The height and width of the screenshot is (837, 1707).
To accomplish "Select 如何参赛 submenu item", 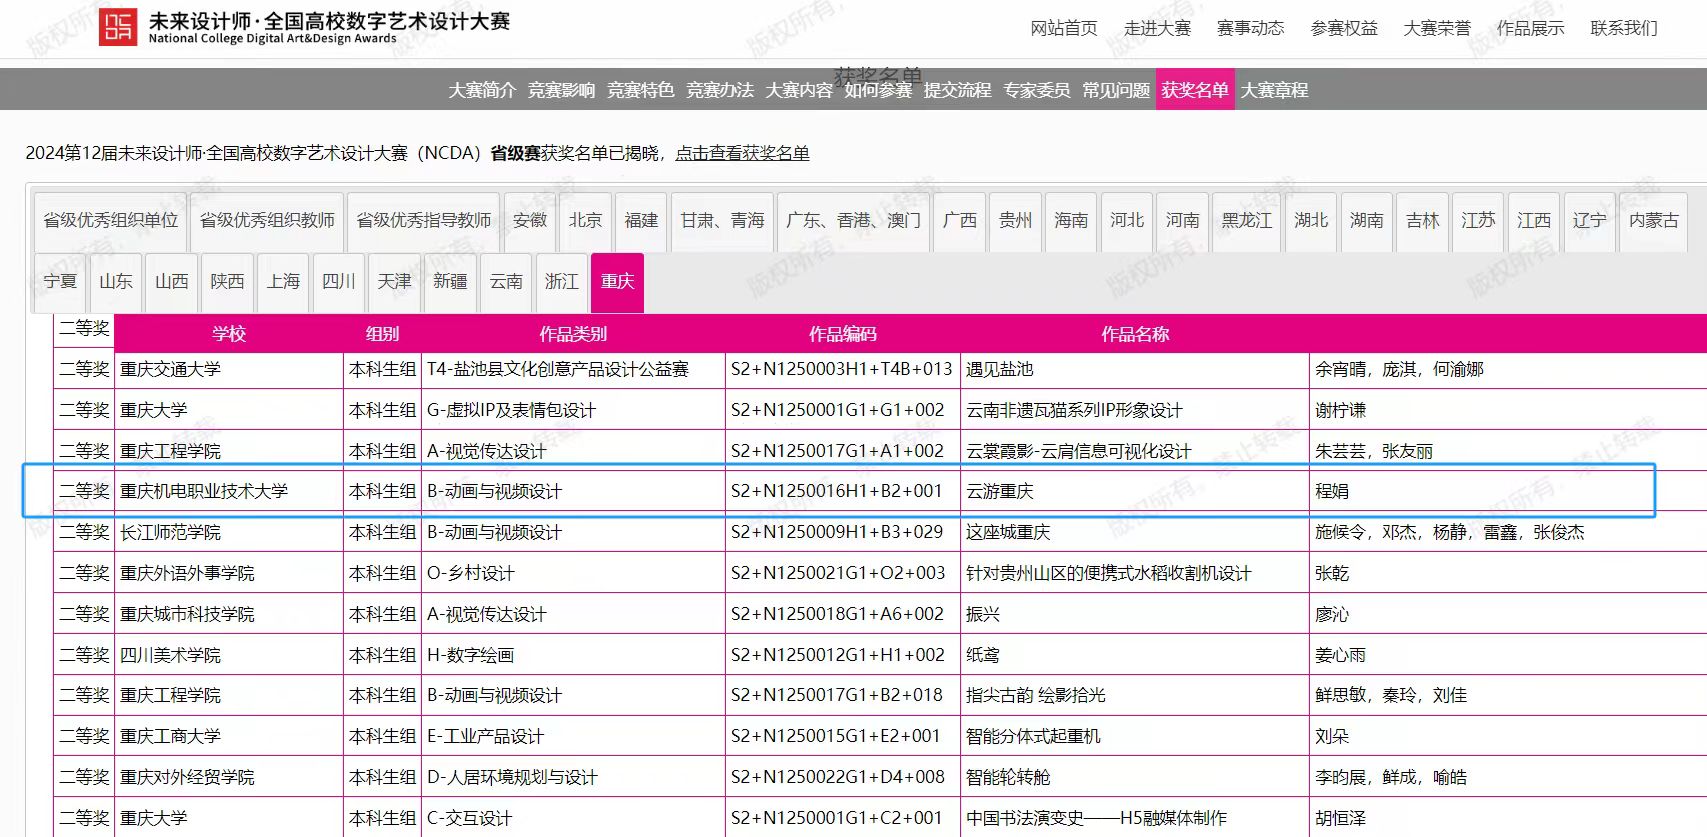I will click(x=878, y=90).
